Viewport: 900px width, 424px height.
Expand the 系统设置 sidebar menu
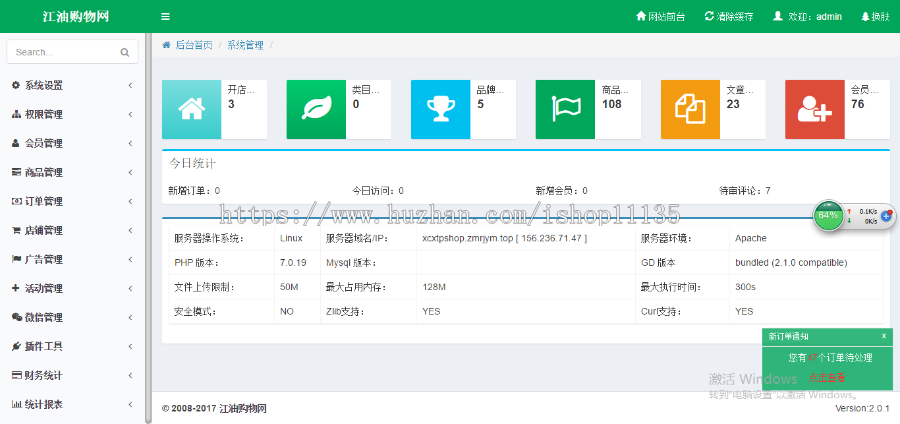pyautogui.click(x=70, y=86)
